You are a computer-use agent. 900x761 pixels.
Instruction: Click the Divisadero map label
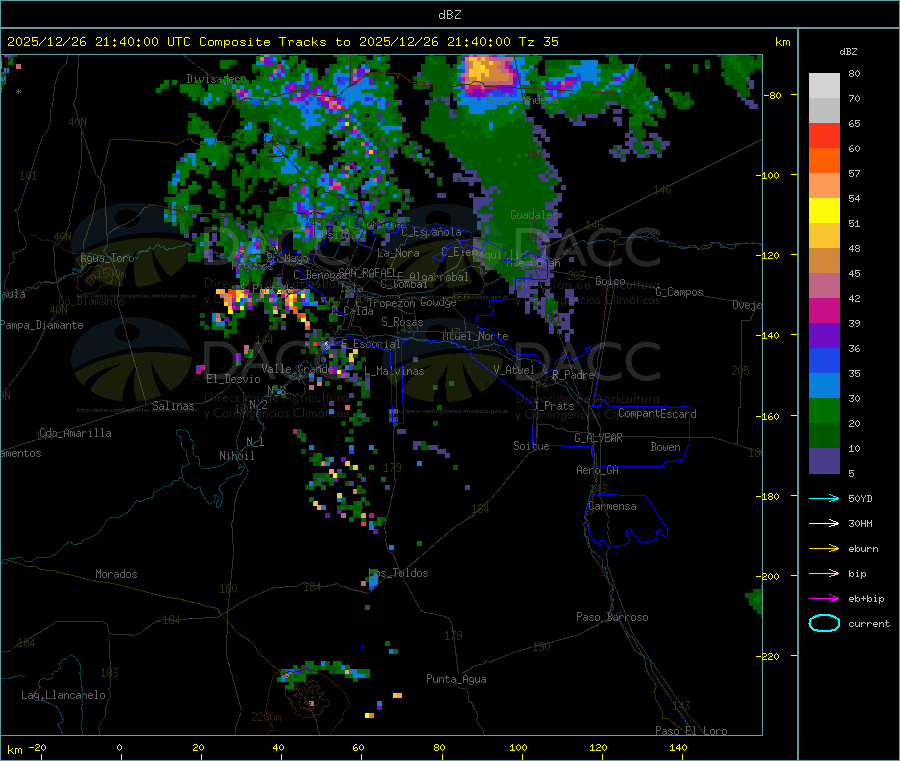point(216,79)
